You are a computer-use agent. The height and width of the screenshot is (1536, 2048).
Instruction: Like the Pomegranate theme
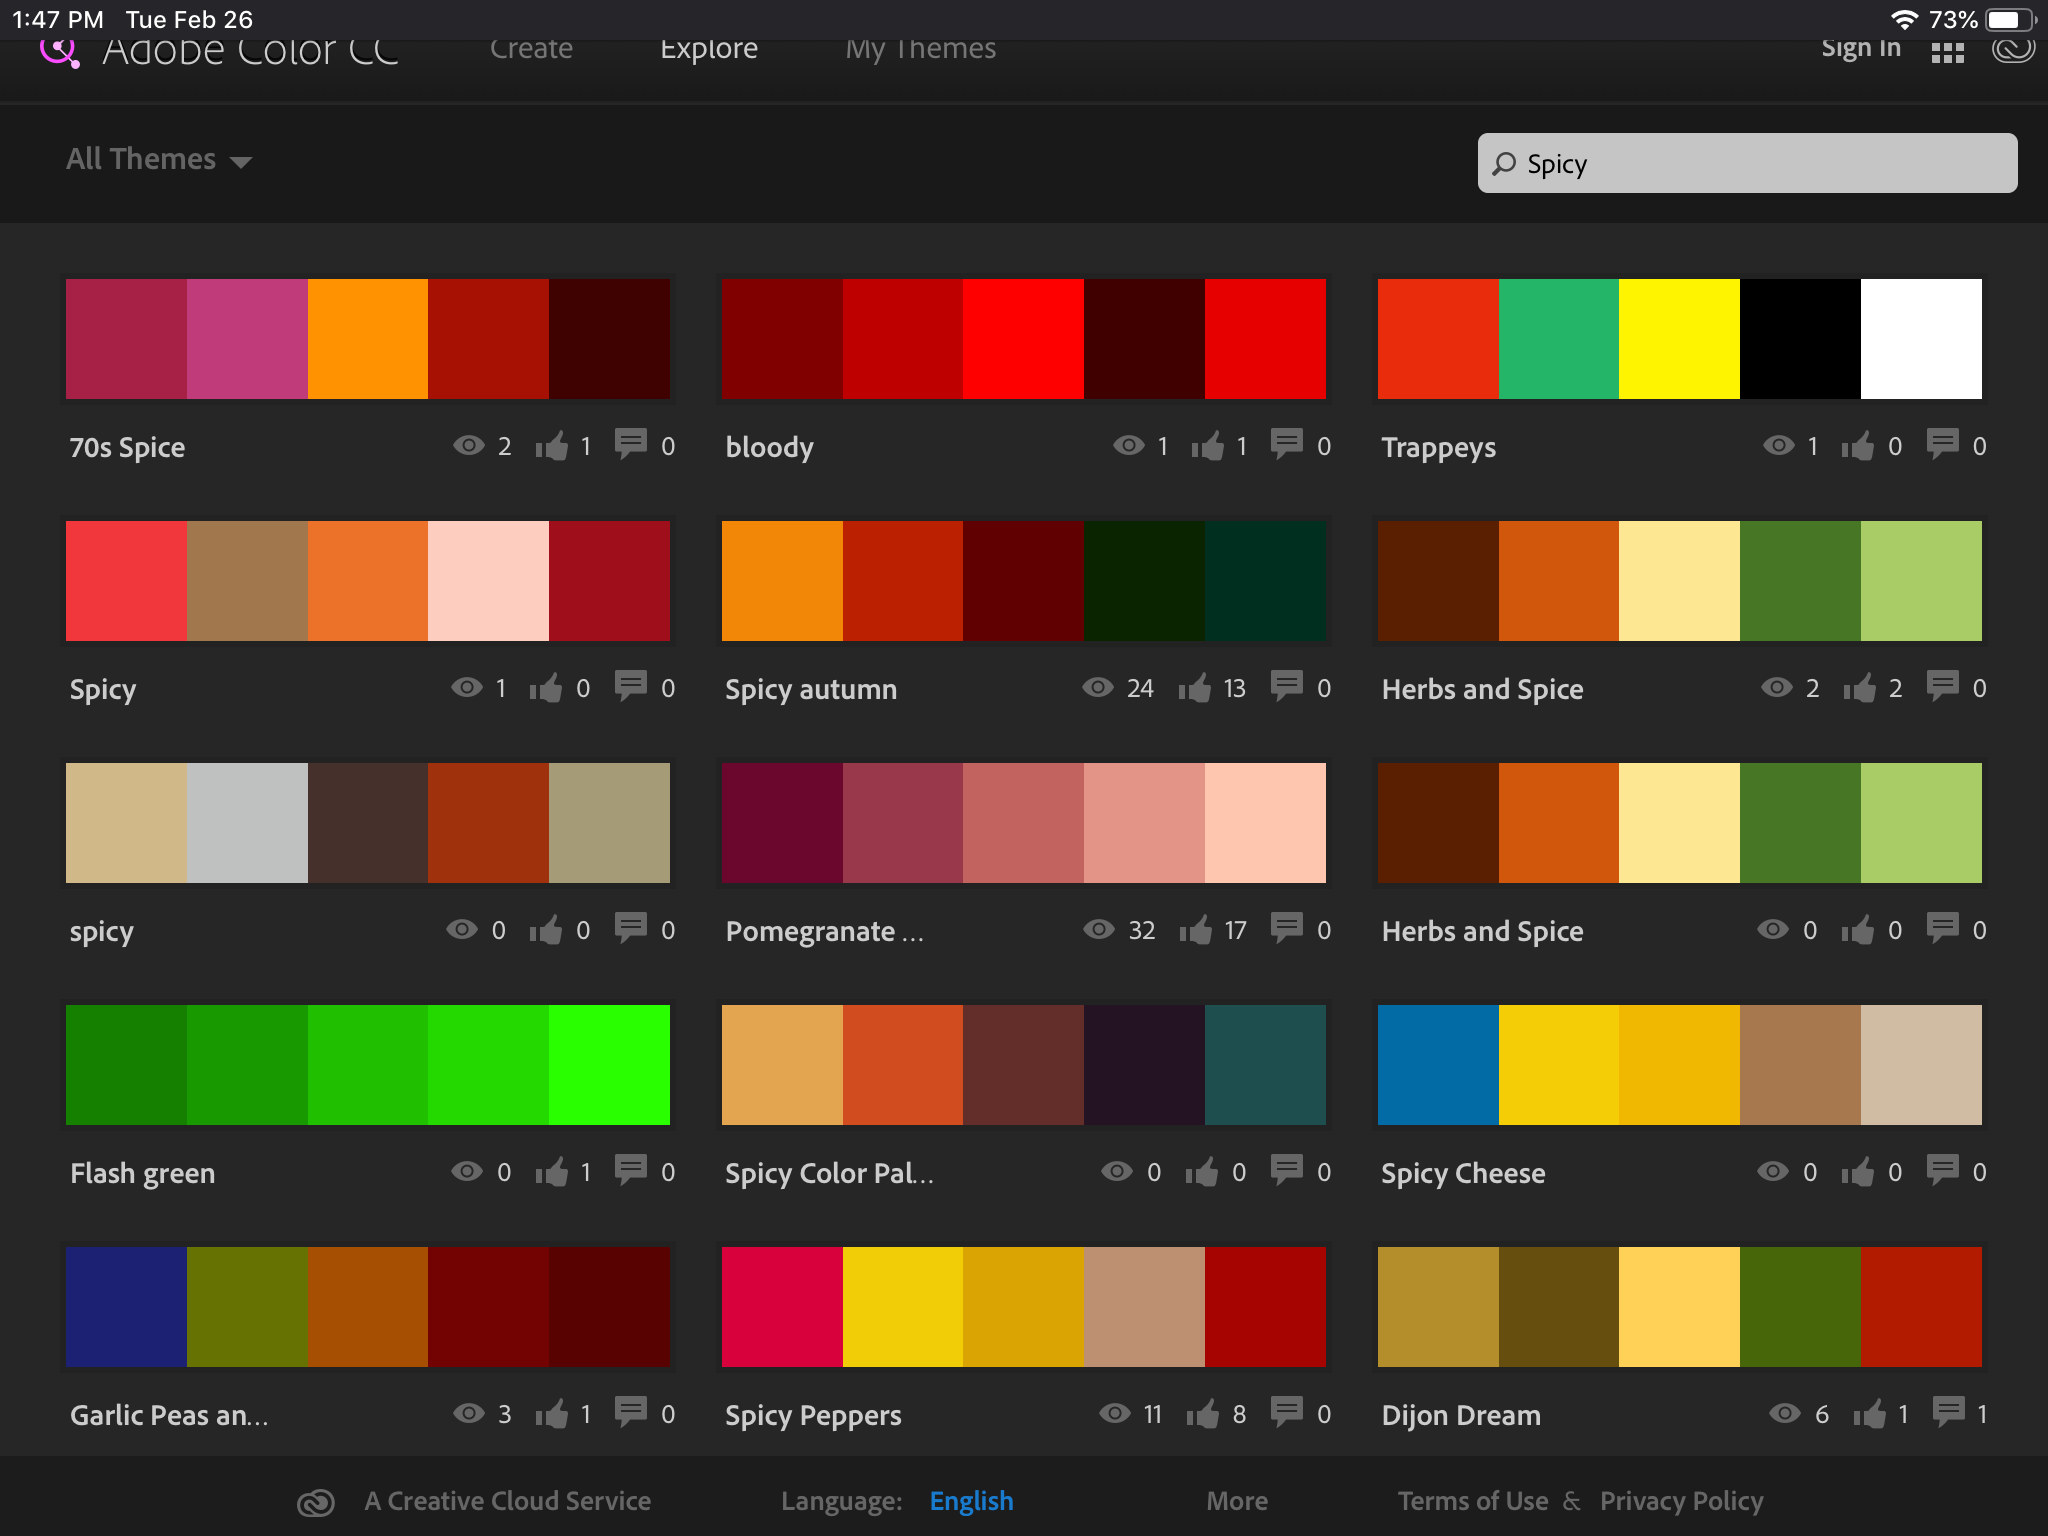coord(1195,930)
